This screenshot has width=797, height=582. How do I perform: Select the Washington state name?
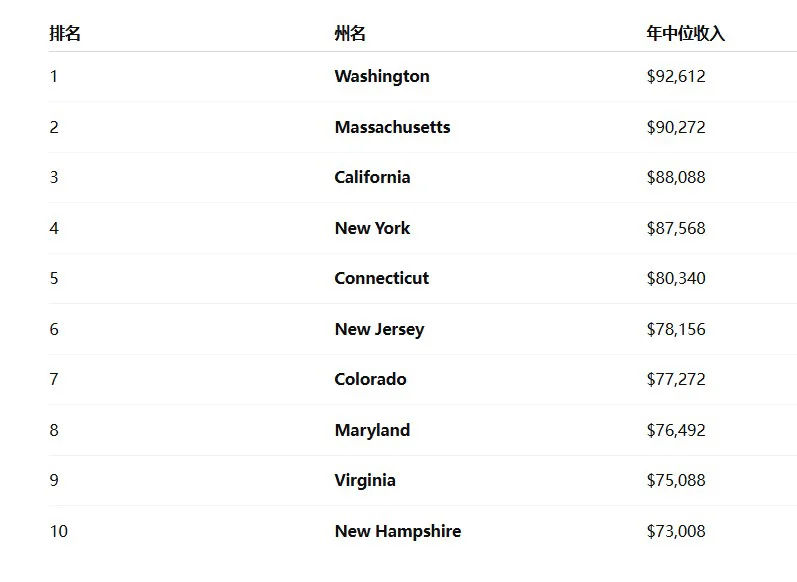tap(382, 76)
